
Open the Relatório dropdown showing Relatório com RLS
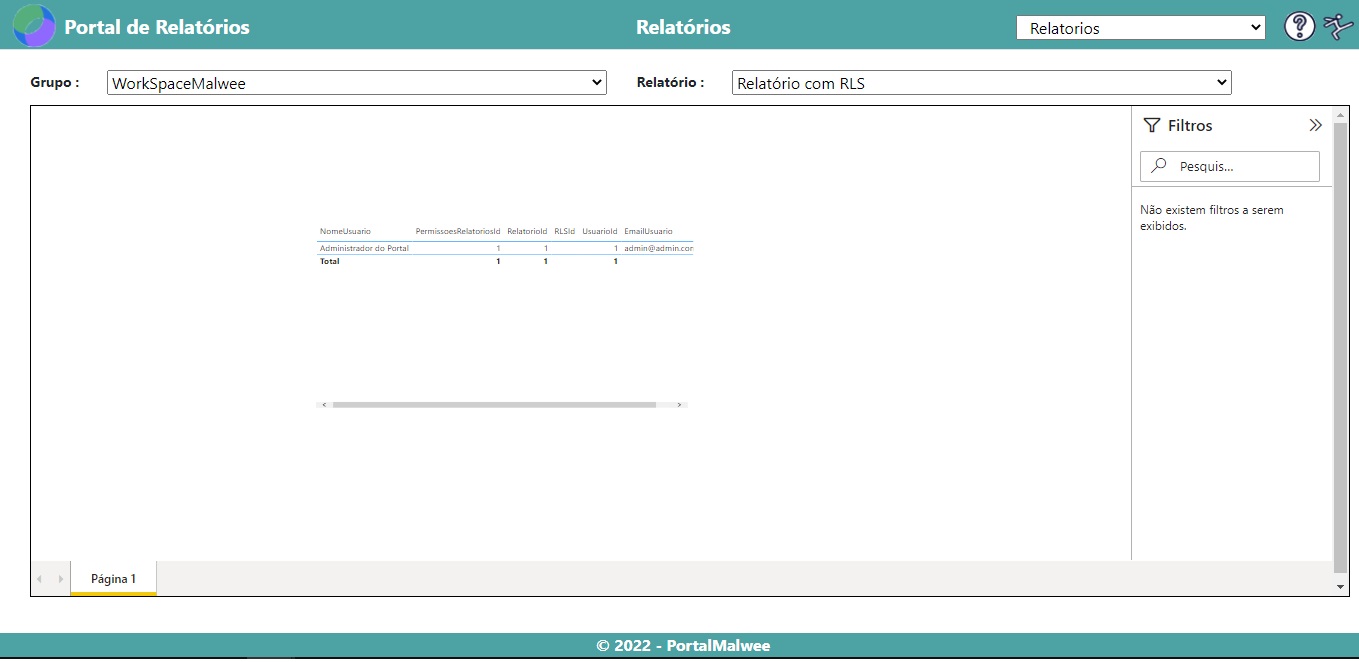[x=981, y=83]
